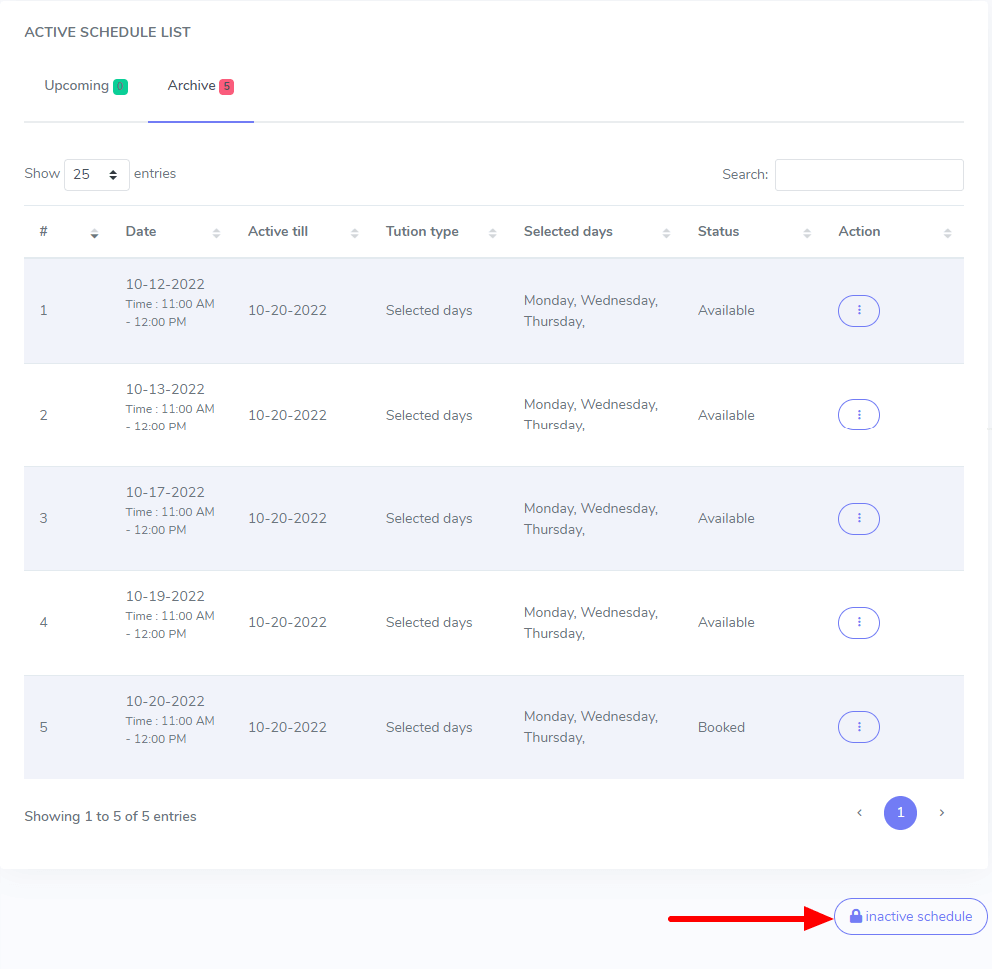Open the Show entries count dropdown
992x969 pixels.
click(x=96, y=174)
